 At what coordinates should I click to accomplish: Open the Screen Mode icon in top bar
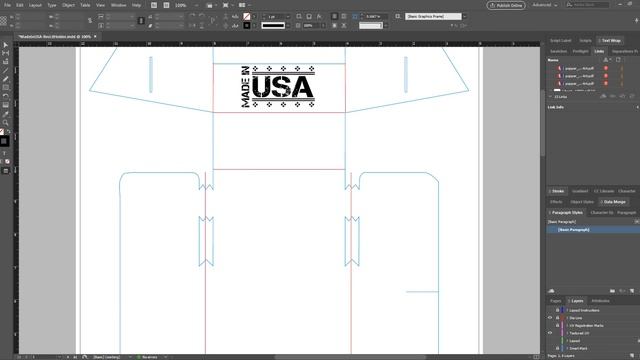[x=226, y=5]
